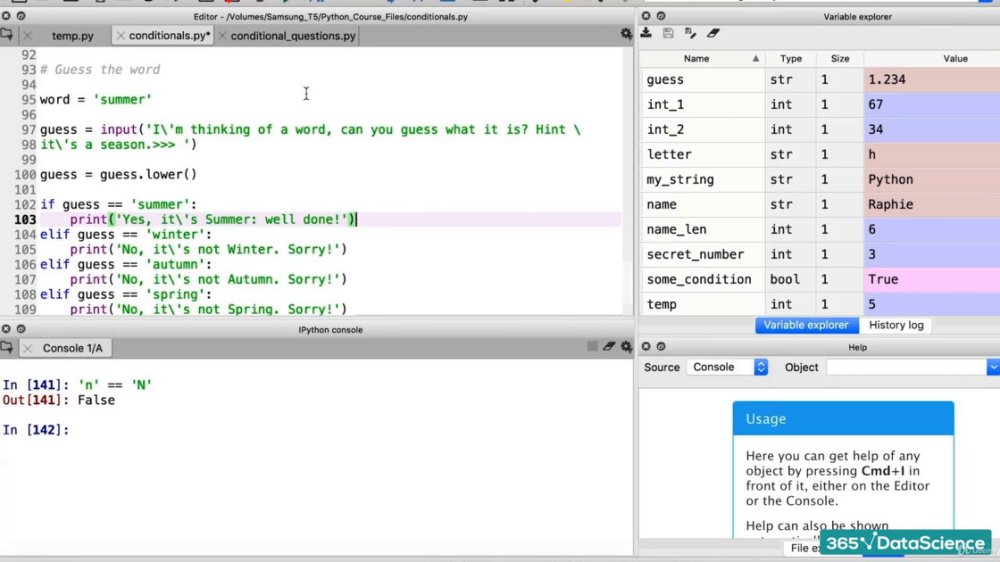1000x562 pixels.
Task: Select the guess variable row
Action: click(x=820, y=80)
